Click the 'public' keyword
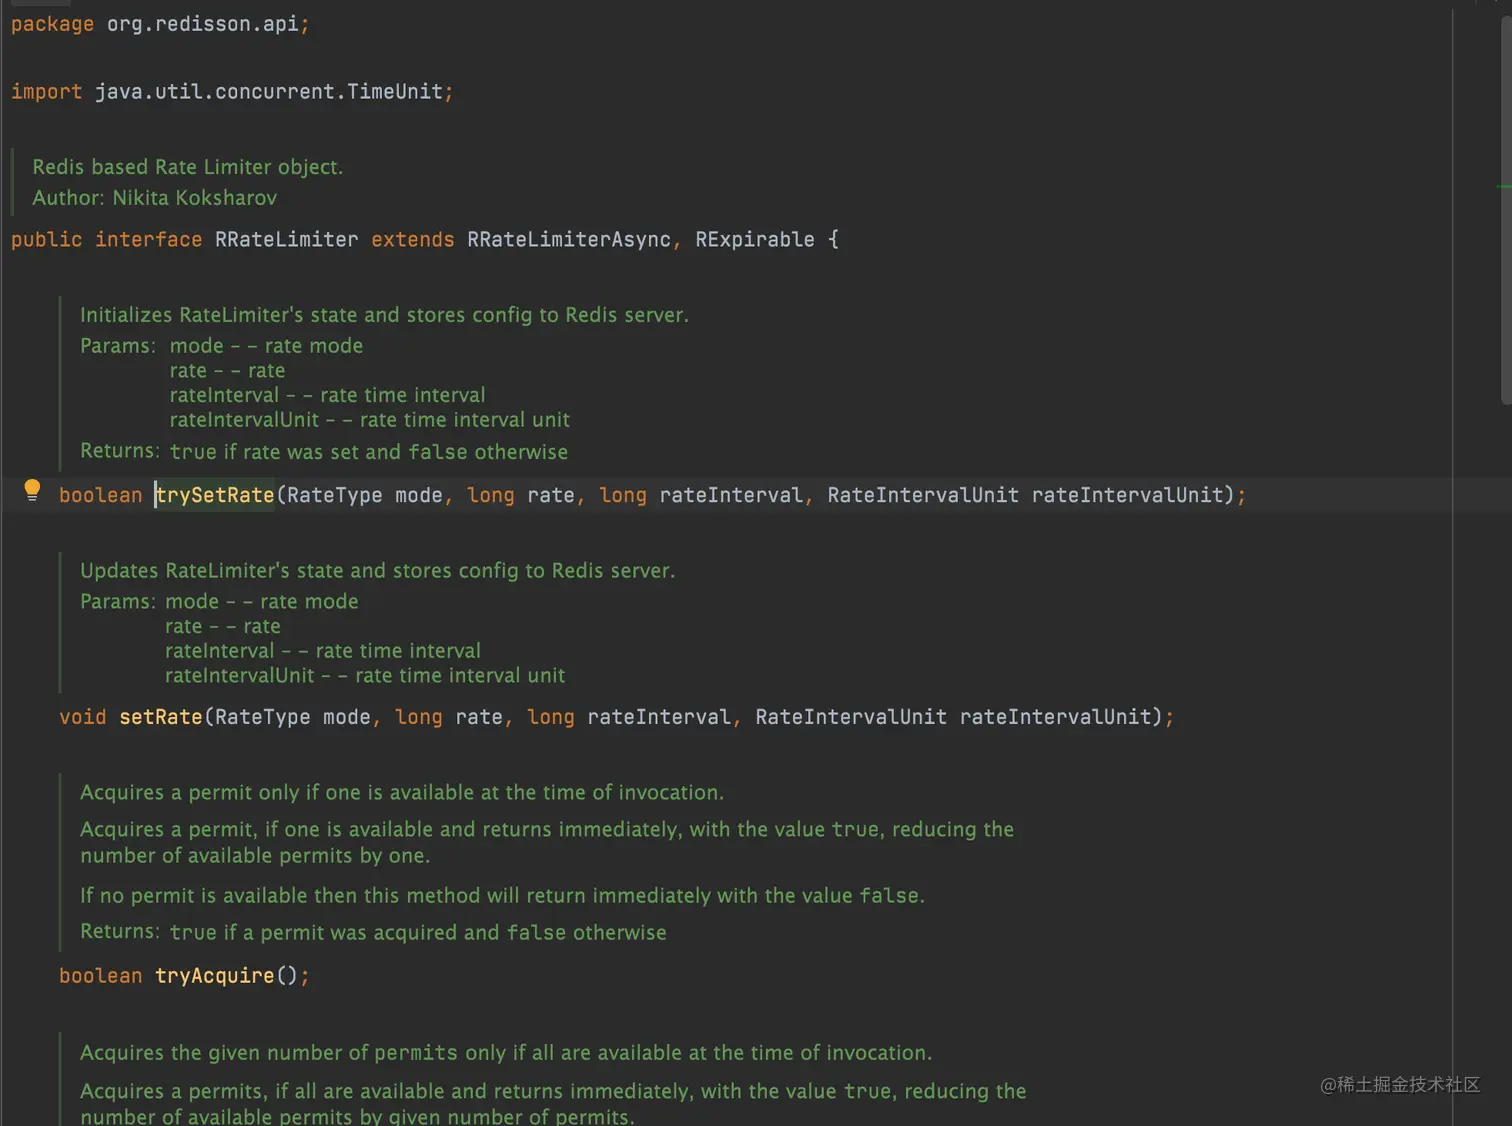The width and height of the screenshot is (1512, 1126). pyautogui.click(x=46, y=240)
